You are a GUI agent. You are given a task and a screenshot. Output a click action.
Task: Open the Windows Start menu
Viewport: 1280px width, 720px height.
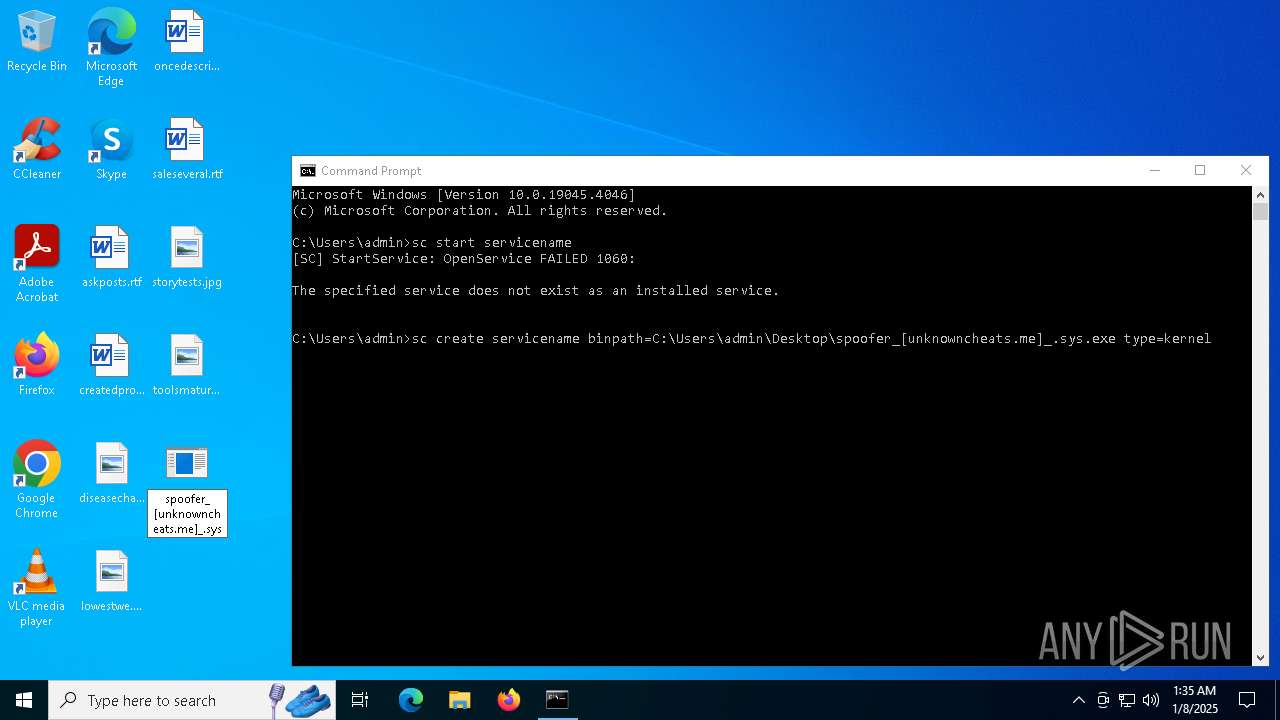pos(24,700)
